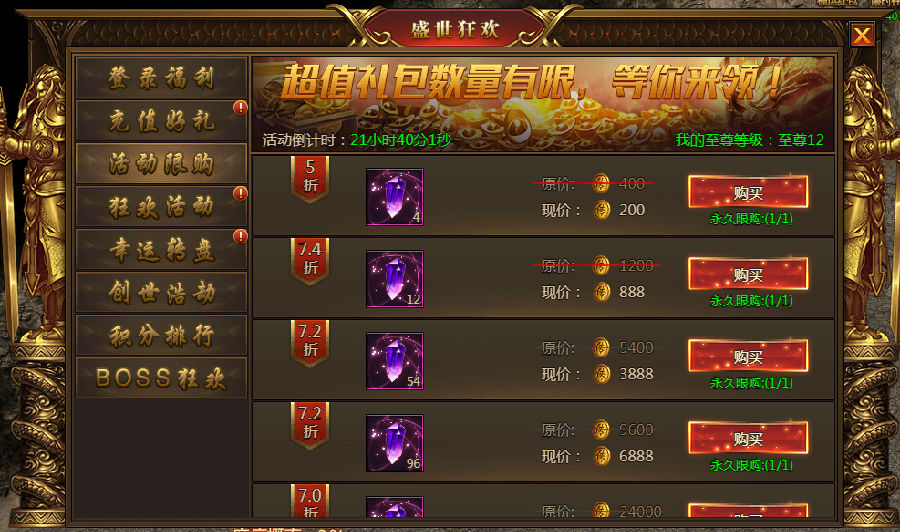Open the 狂欢活动 tab
The image size is (900, 532).
click(x=161, y=207)
